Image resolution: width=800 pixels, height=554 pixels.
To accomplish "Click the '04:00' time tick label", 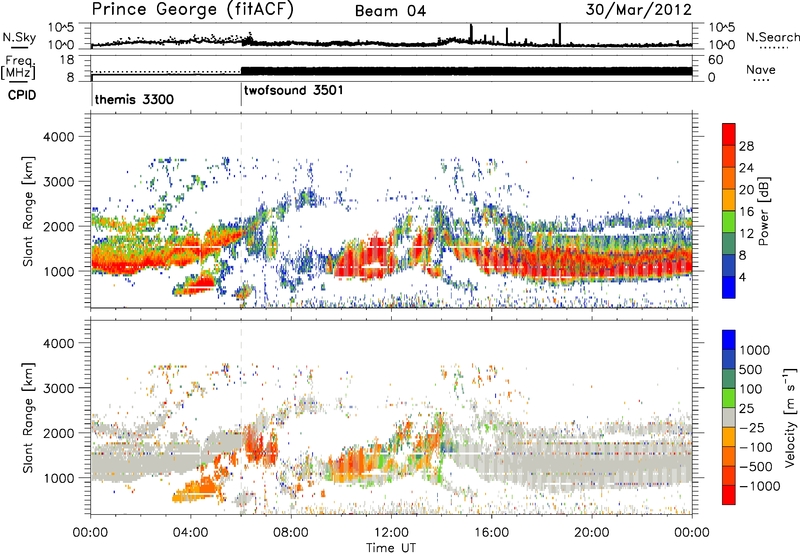I will click(190, 533).
